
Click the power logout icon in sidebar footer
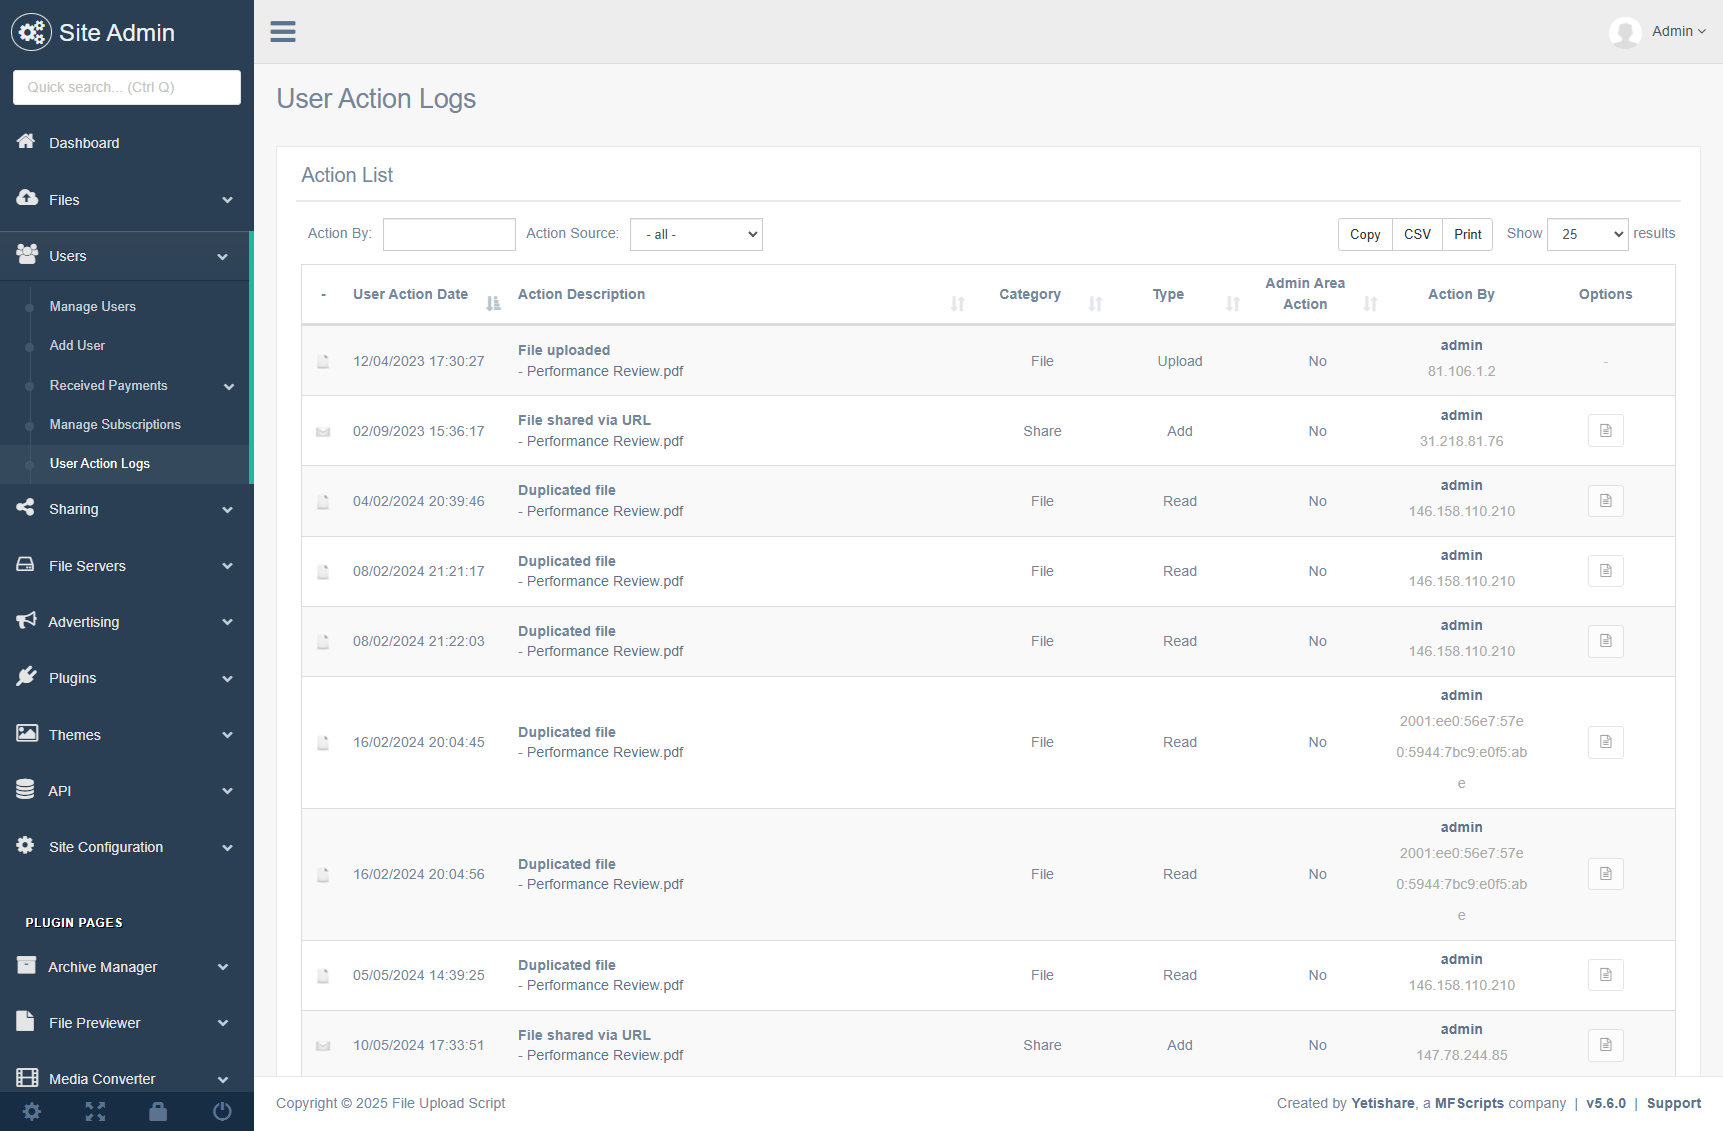click(222, 1111)
